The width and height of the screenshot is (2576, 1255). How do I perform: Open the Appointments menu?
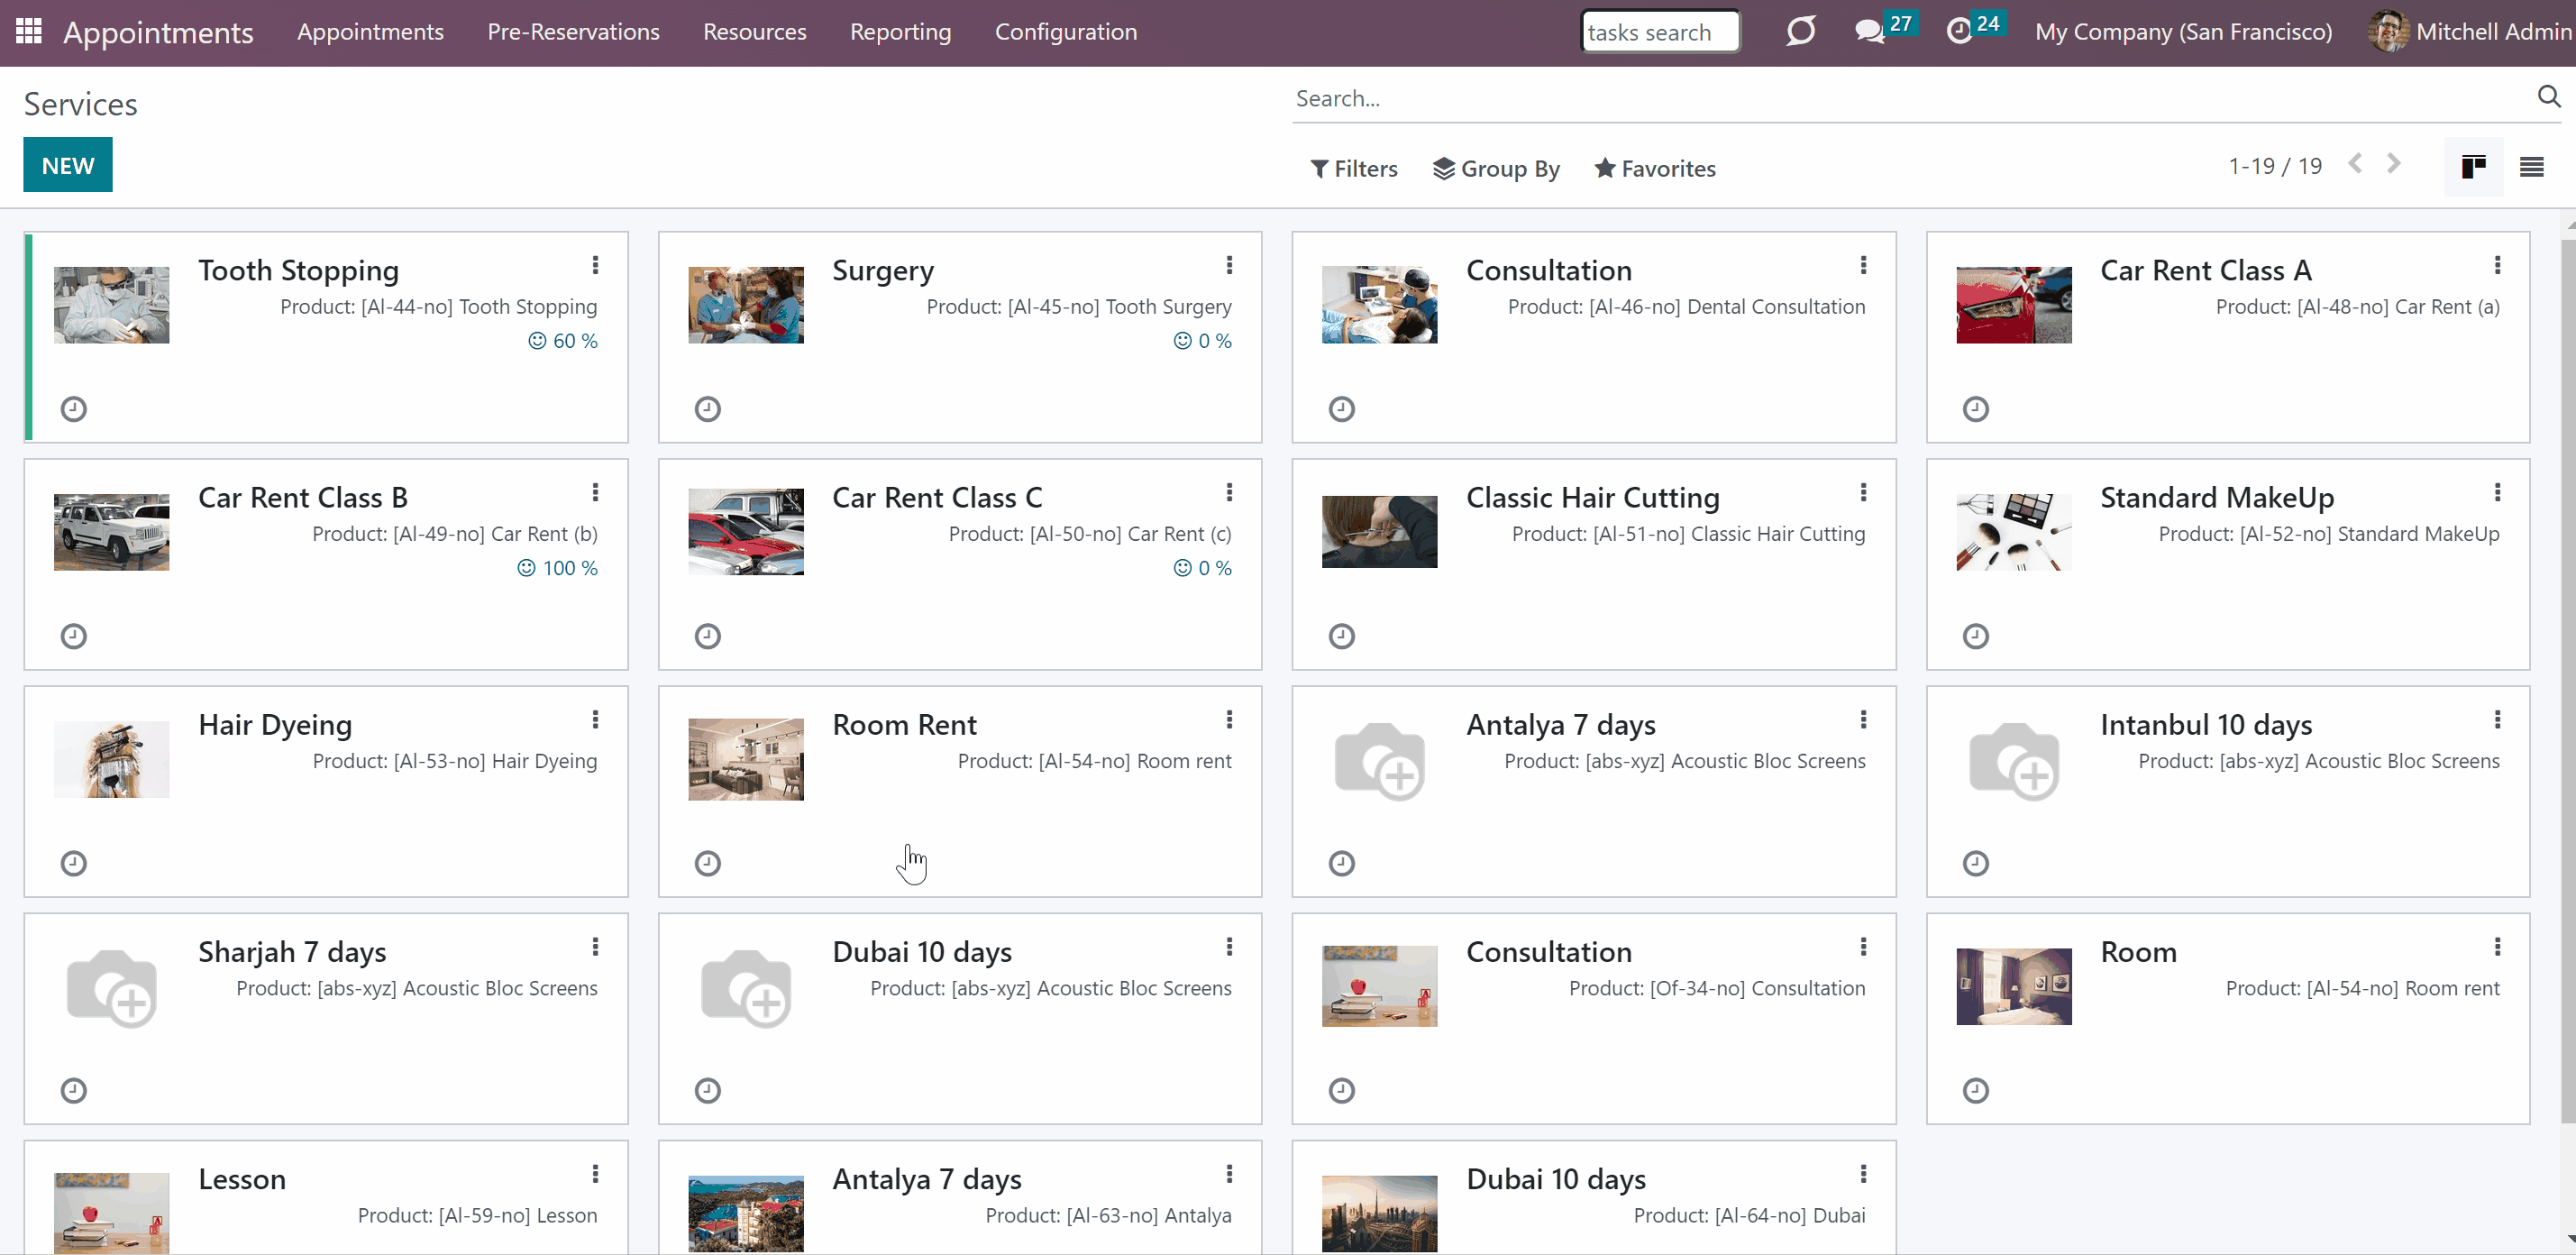370,32
